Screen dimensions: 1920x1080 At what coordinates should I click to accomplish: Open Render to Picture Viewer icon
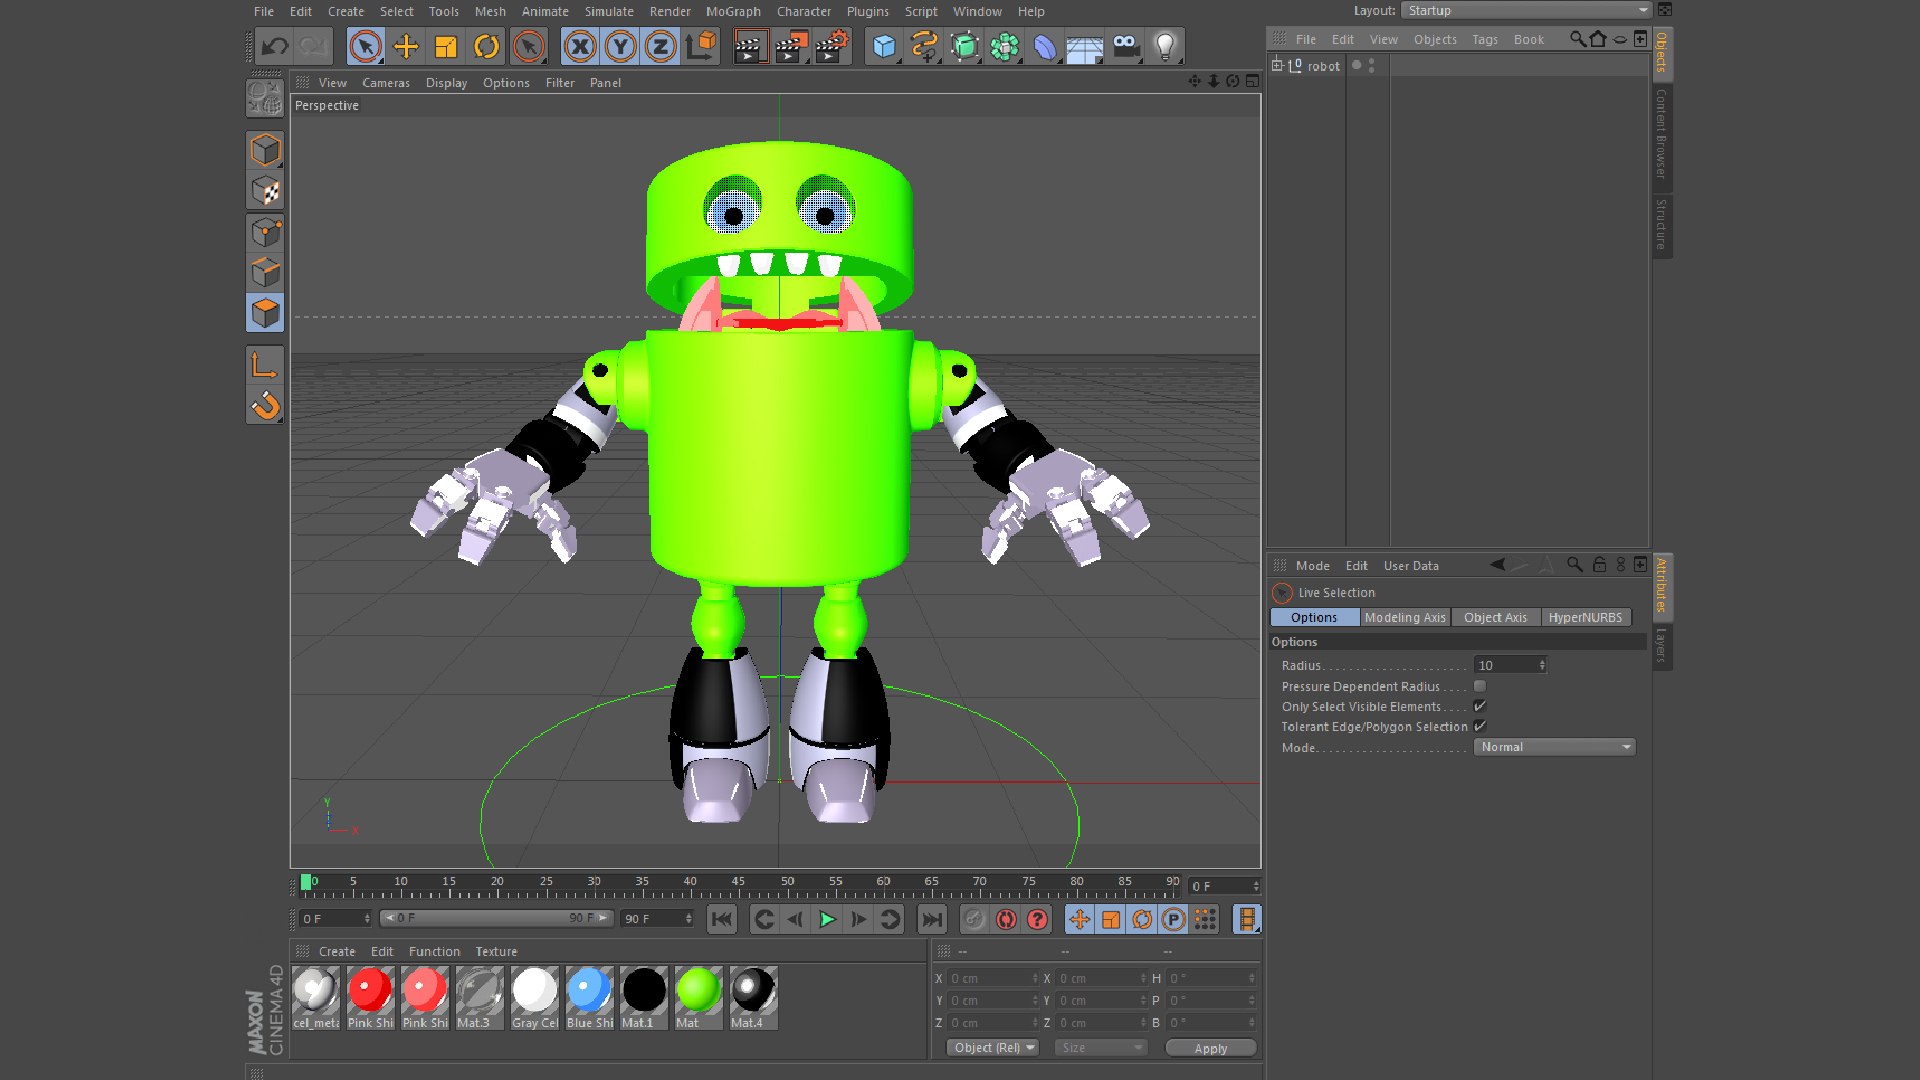coord(791,46)
